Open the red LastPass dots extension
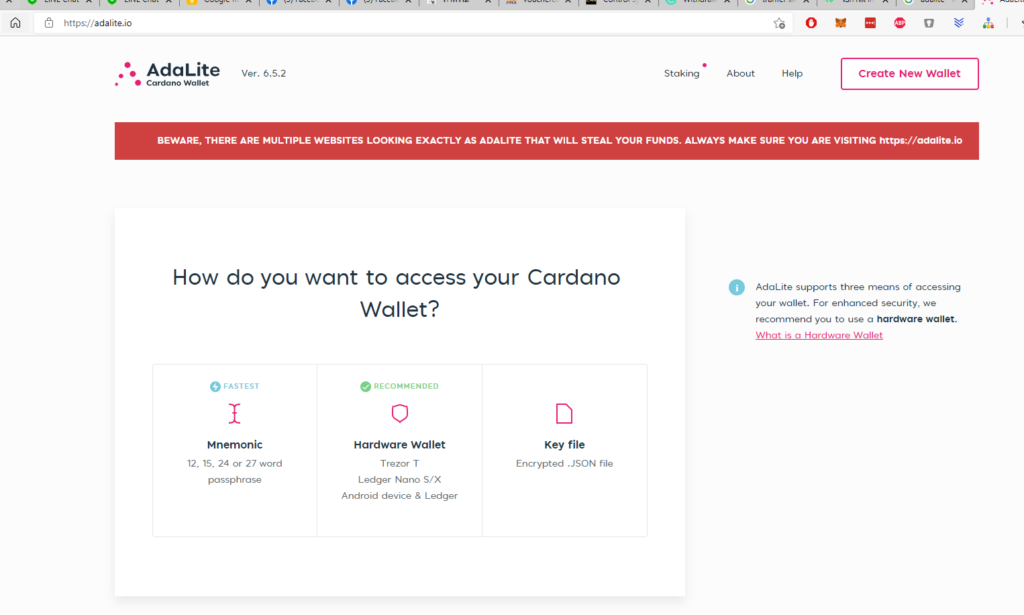Screen dimensions: 1024x615 [x=870, y=23]
